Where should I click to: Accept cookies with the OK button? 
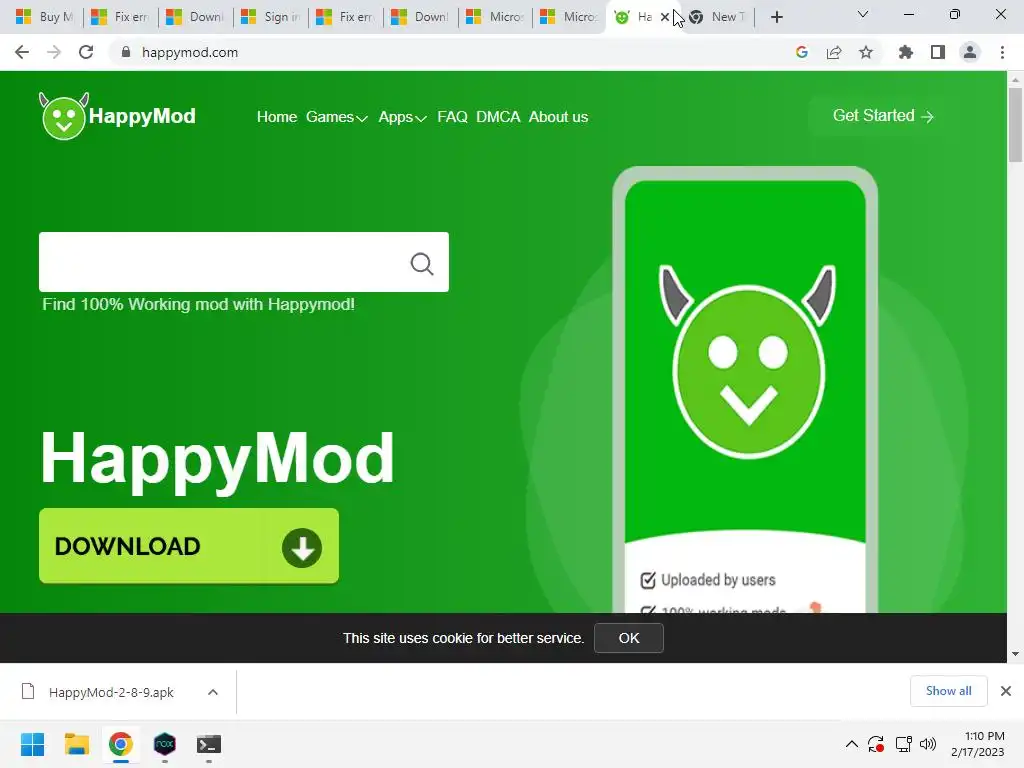coord(629,638)
